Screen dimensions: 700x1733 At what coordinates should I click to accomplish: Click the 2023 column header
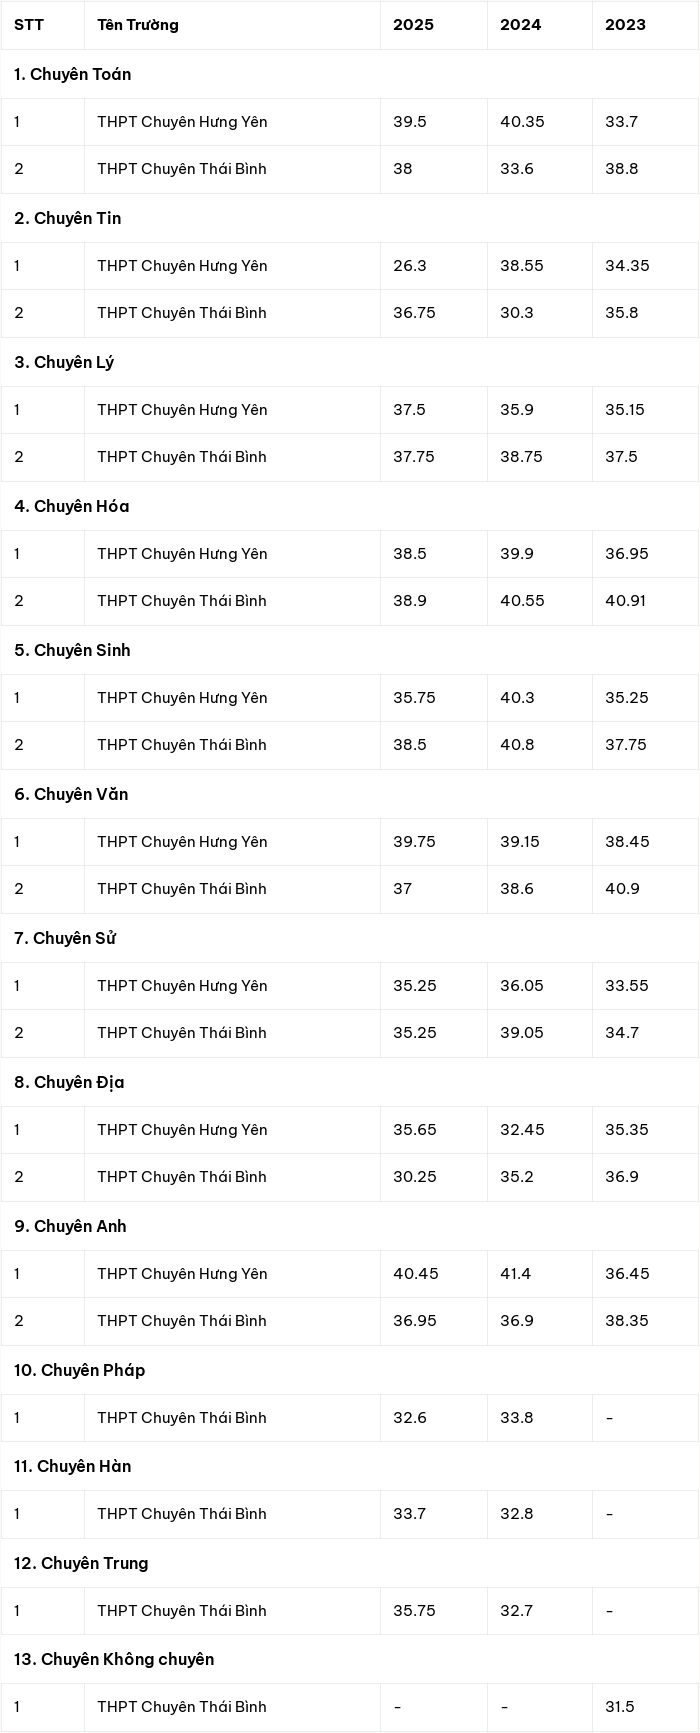[625, 25]
